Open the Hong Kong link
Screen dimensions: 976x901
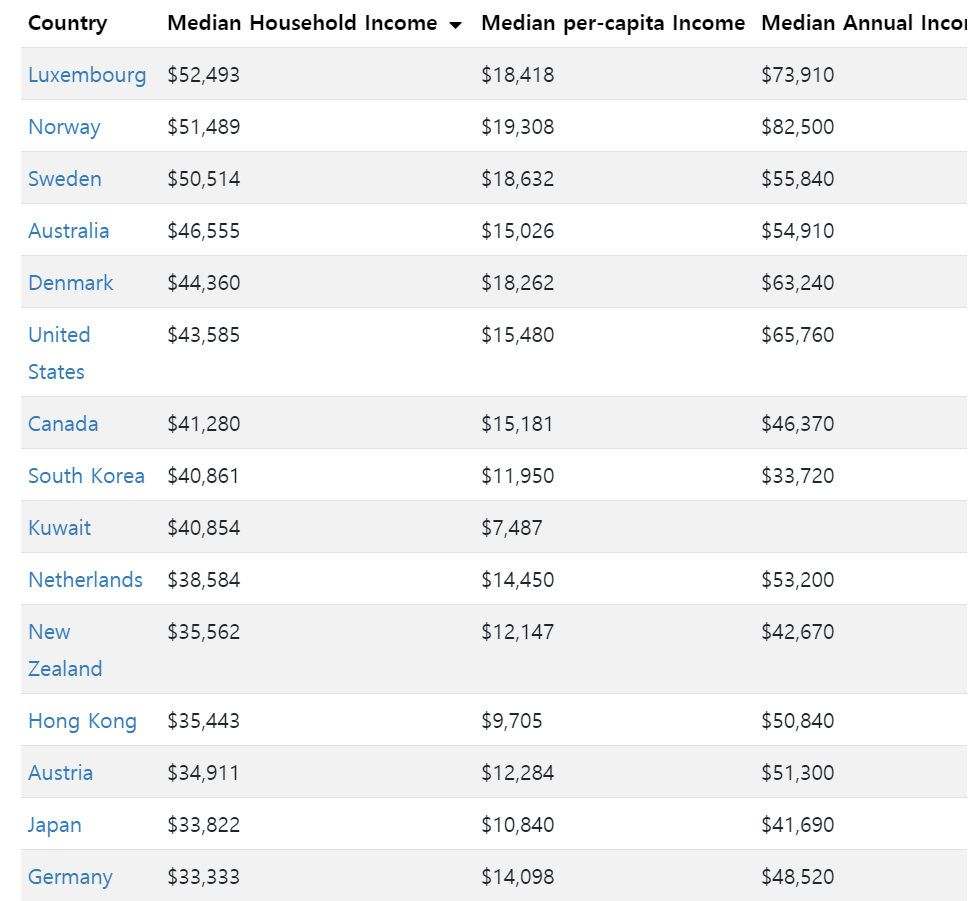pos(82,721)
